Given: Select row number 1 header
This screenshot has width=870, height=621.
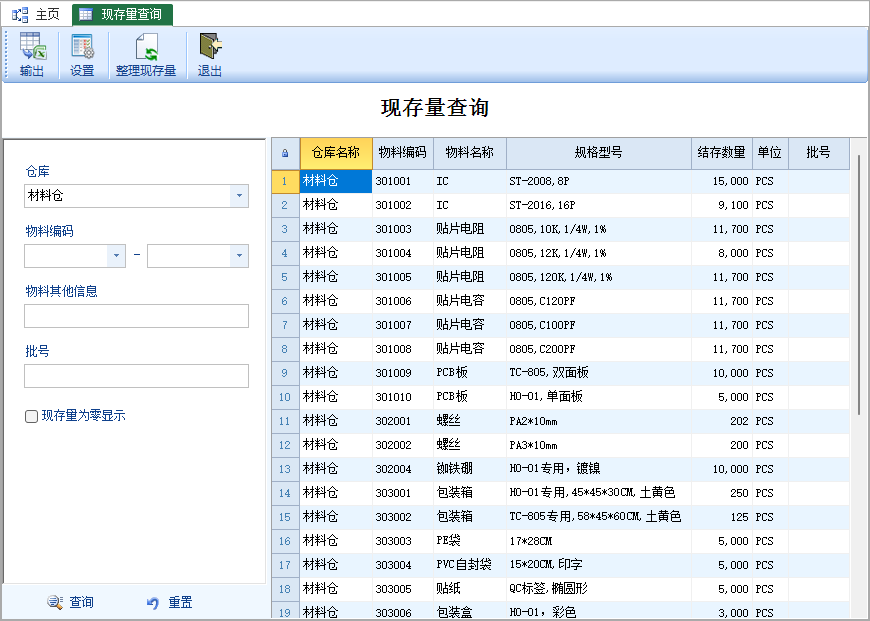Looking at the screenshot, I should [285, 181].
